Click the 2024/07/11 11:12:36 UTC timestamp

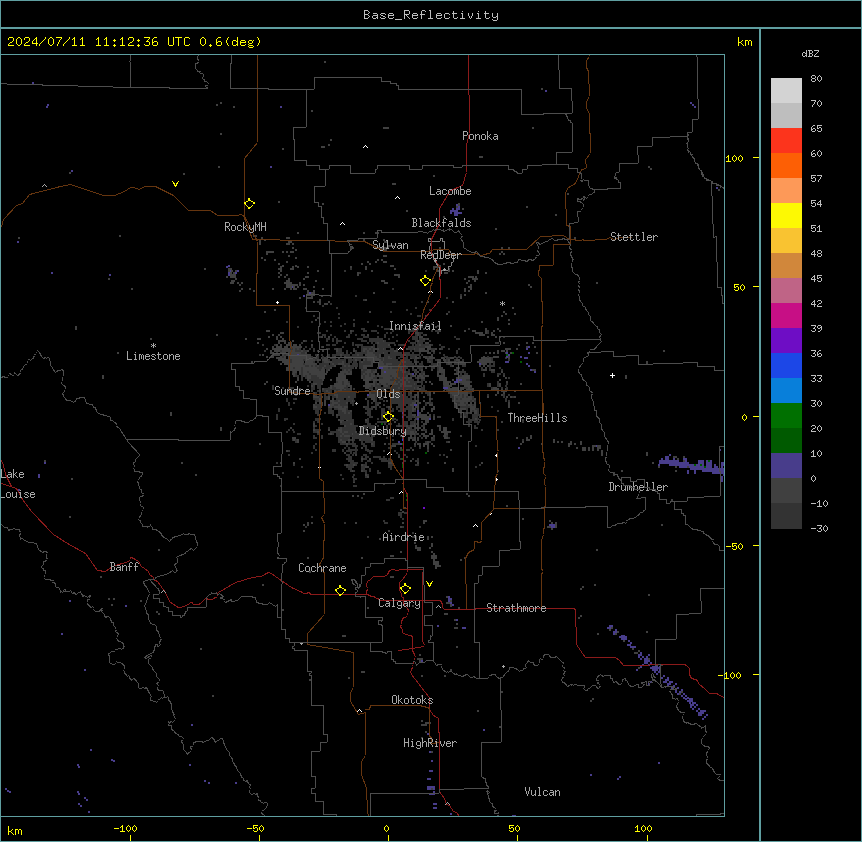pyautogui.click(x=98, y=42)
